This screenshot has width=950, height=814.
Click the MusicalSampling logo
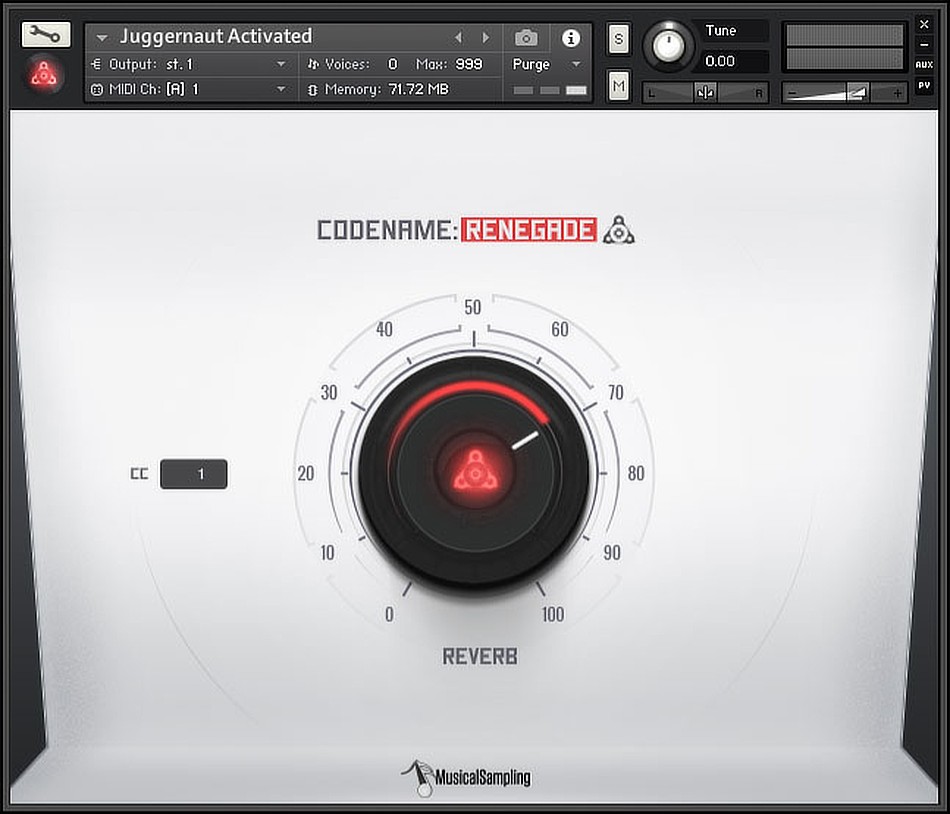point(466,777)
